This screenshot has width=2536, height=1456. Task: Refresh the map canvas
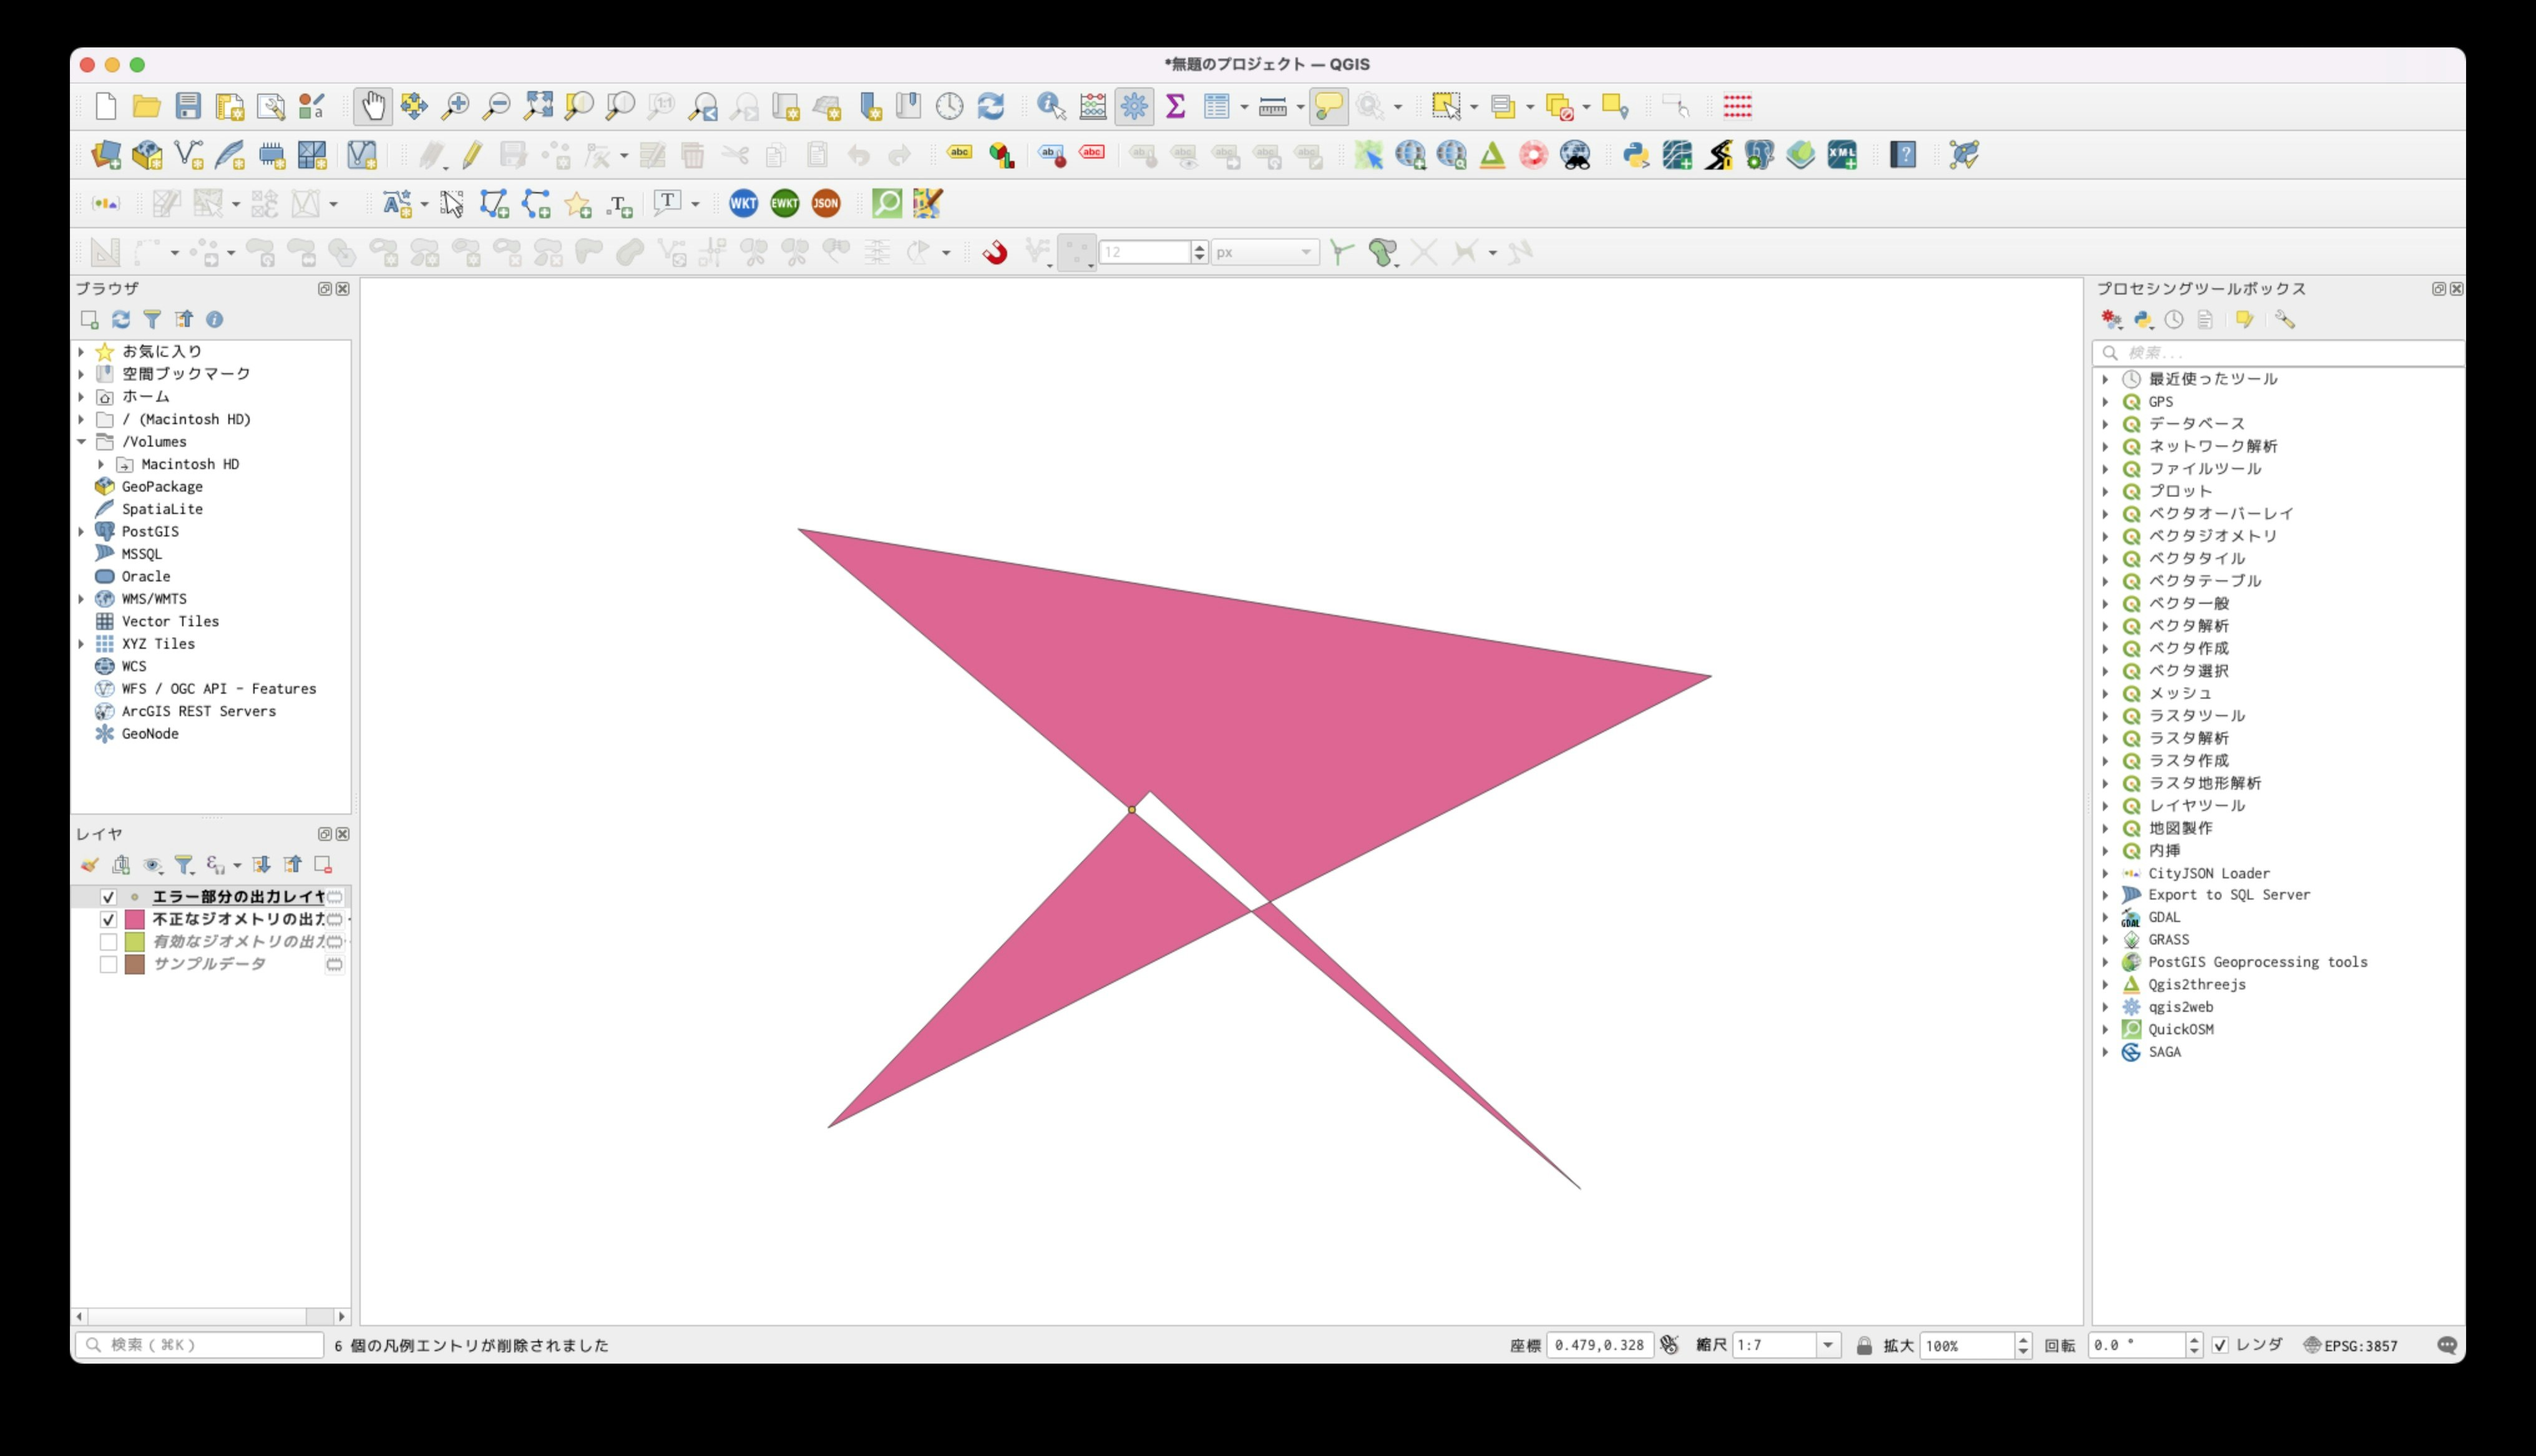(x=990, y=106)
